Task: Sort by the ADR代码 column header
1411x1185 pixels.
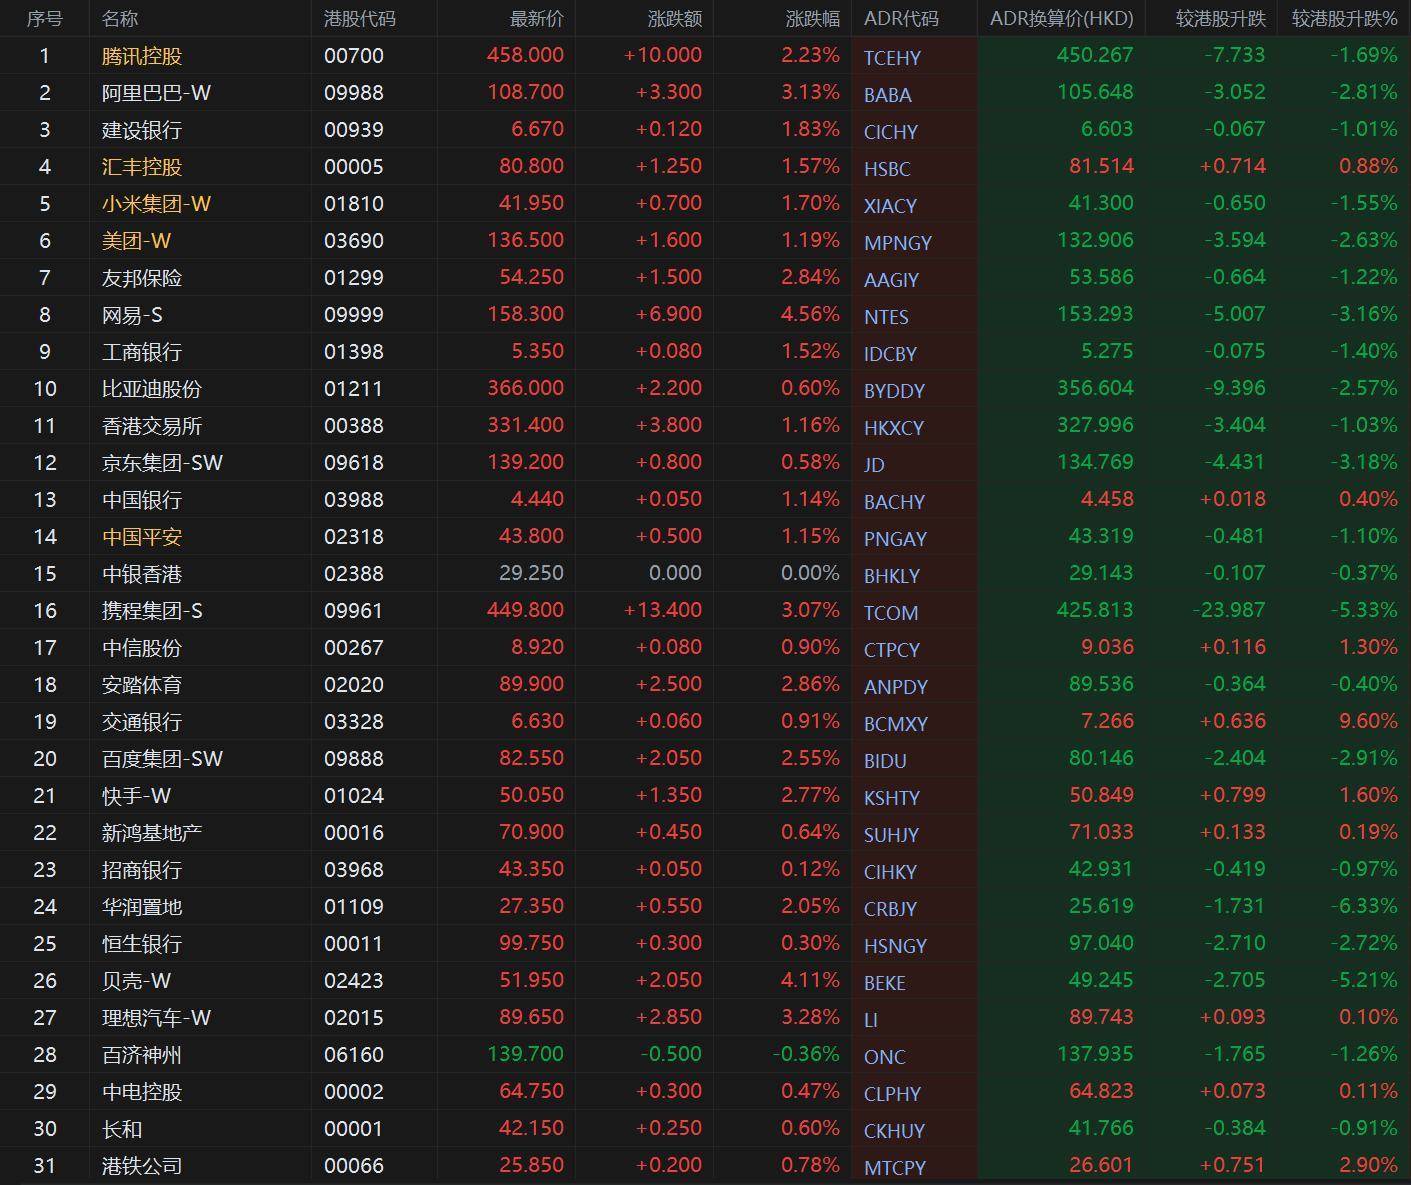Action: (901, 19)
